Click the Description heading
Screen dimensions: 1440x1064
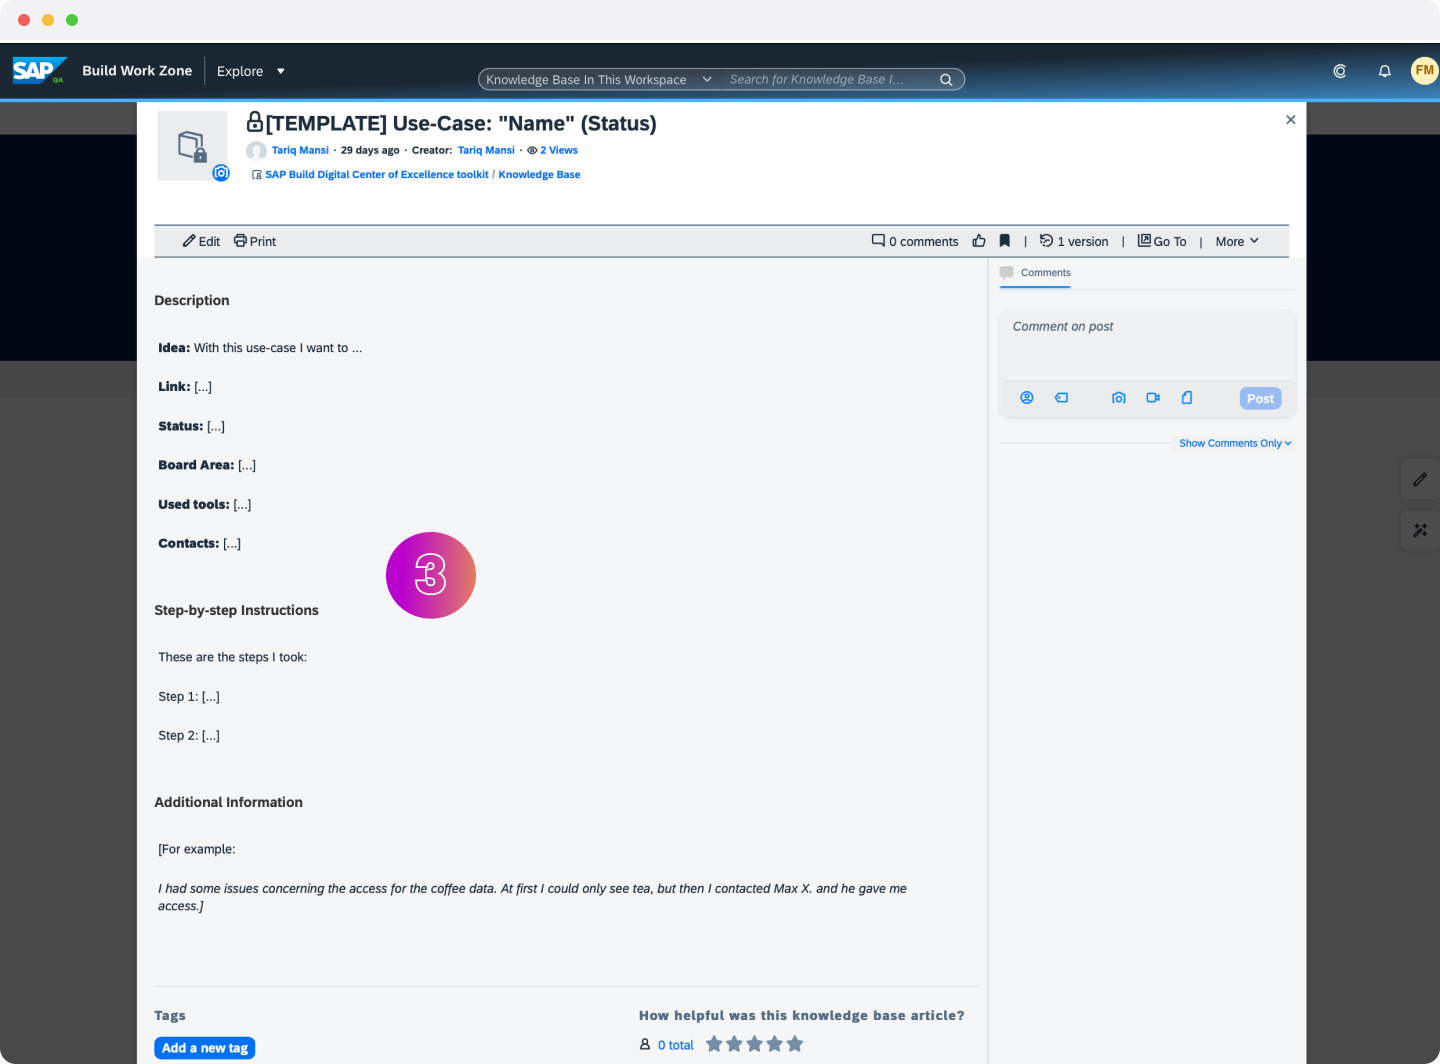pos(192,300)
